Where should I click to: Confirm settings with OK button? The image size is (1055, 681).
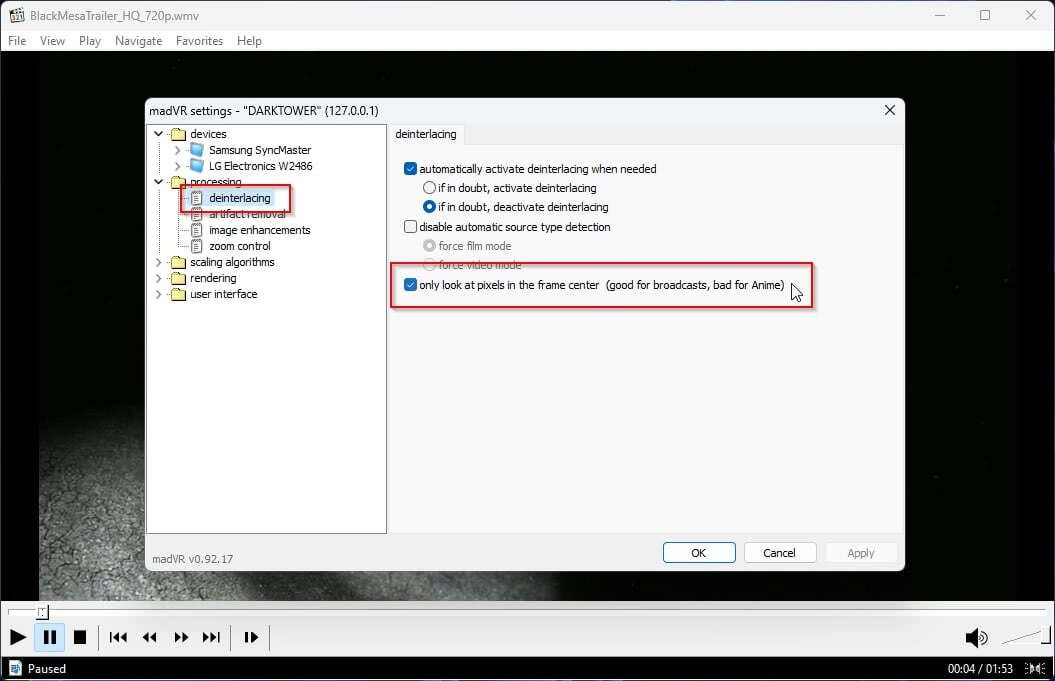699,552
